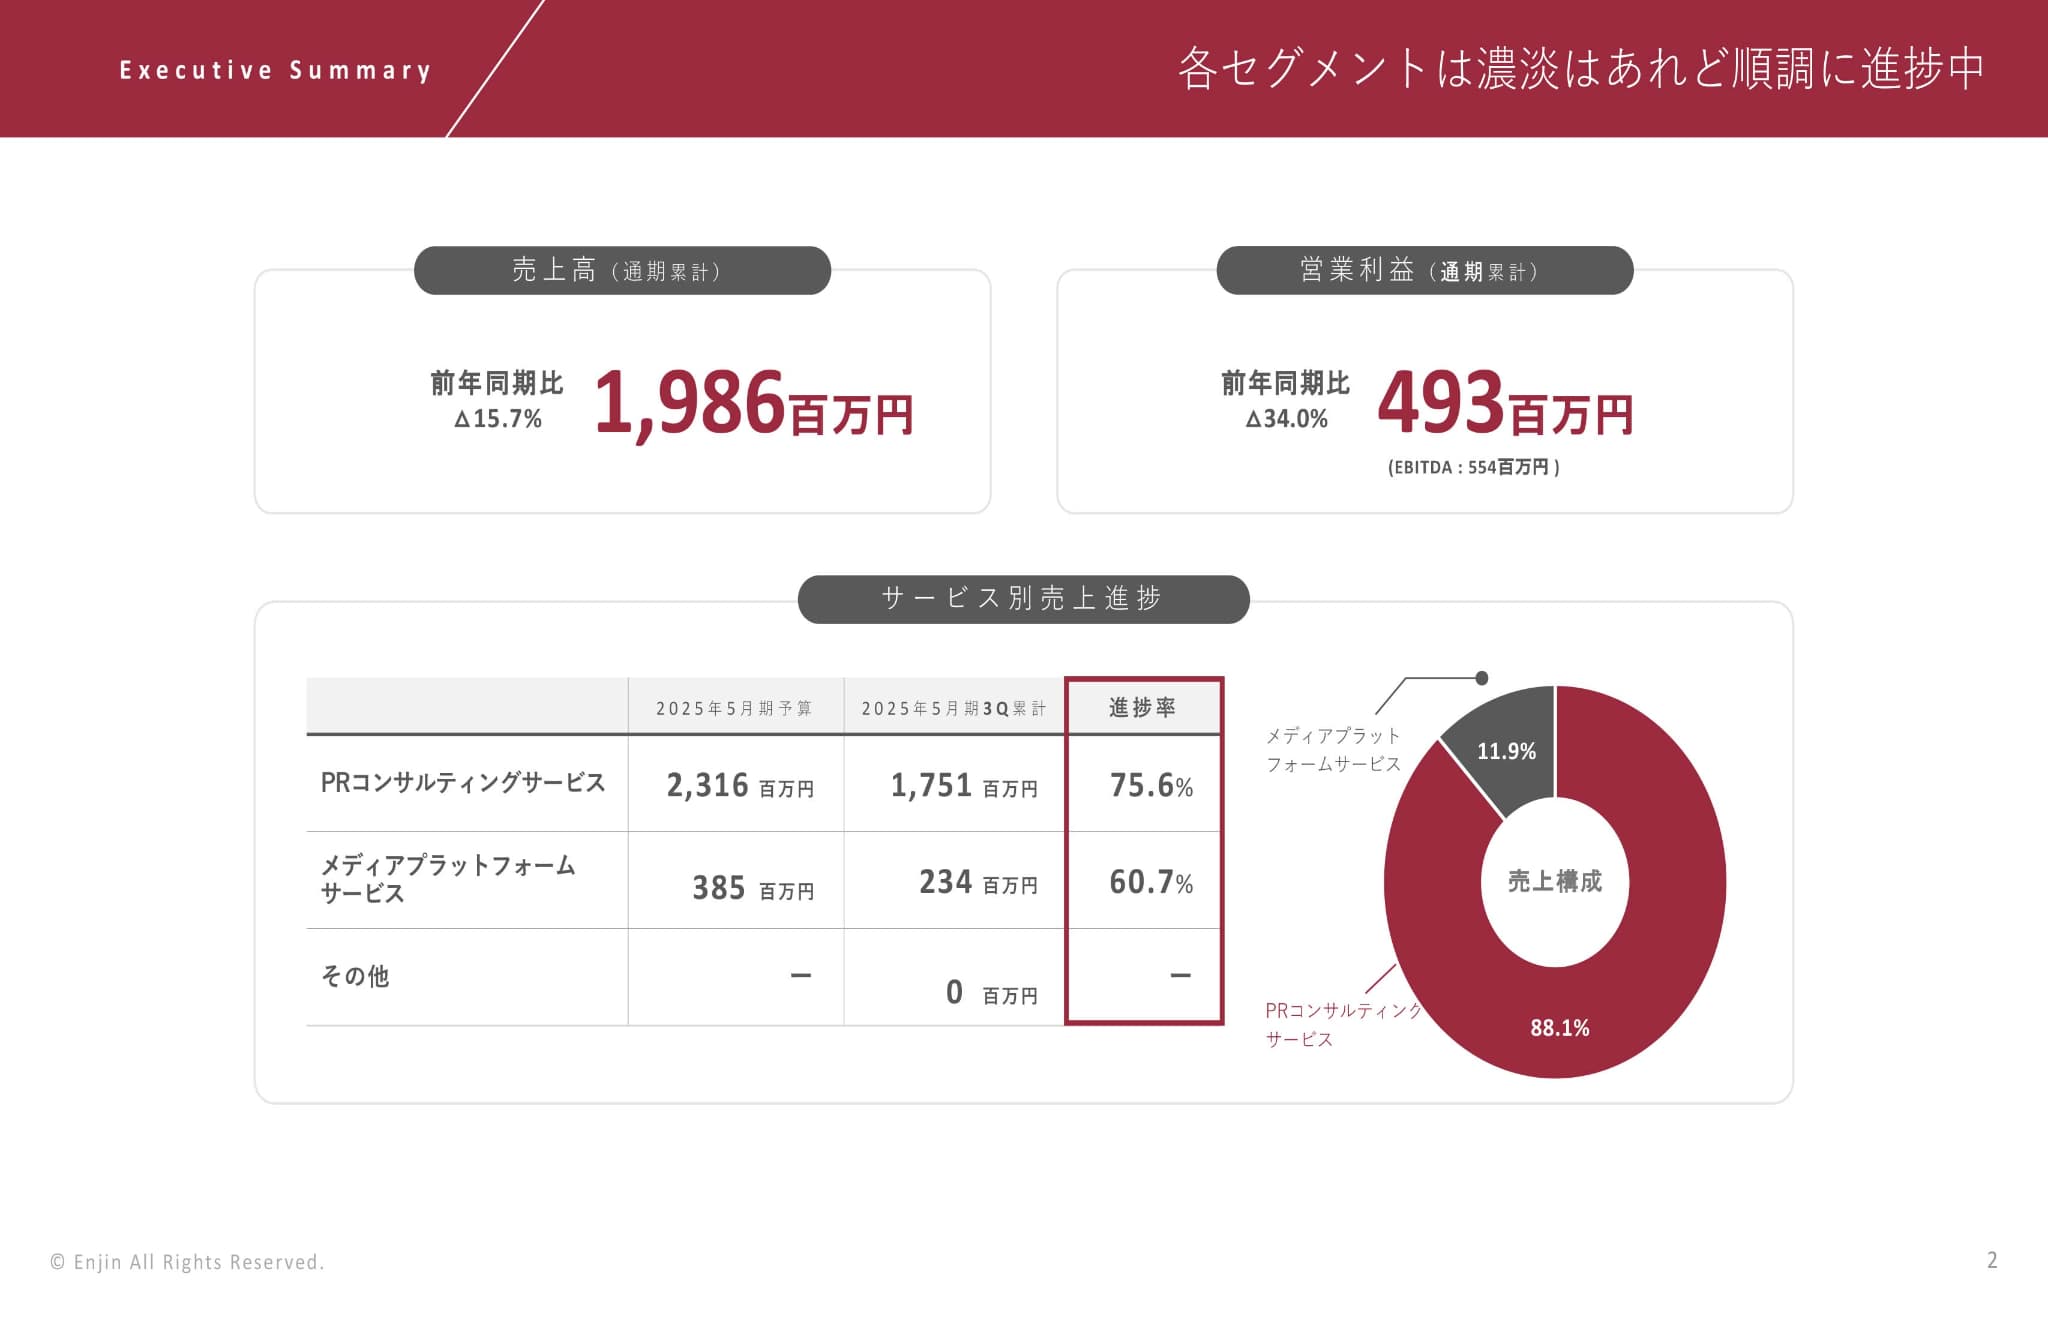Click the dash in 'その他' progress rate cell
Screen dimensions: 2048x1320
[1181, 975]
